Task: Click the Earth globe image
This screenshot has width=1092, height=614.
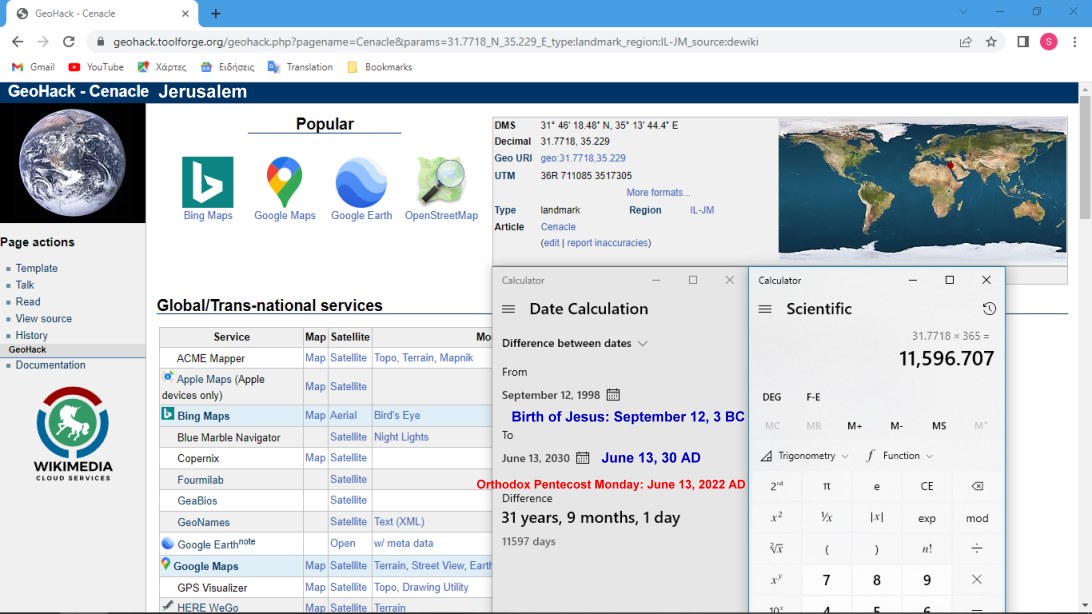Action: coord(72,163)
